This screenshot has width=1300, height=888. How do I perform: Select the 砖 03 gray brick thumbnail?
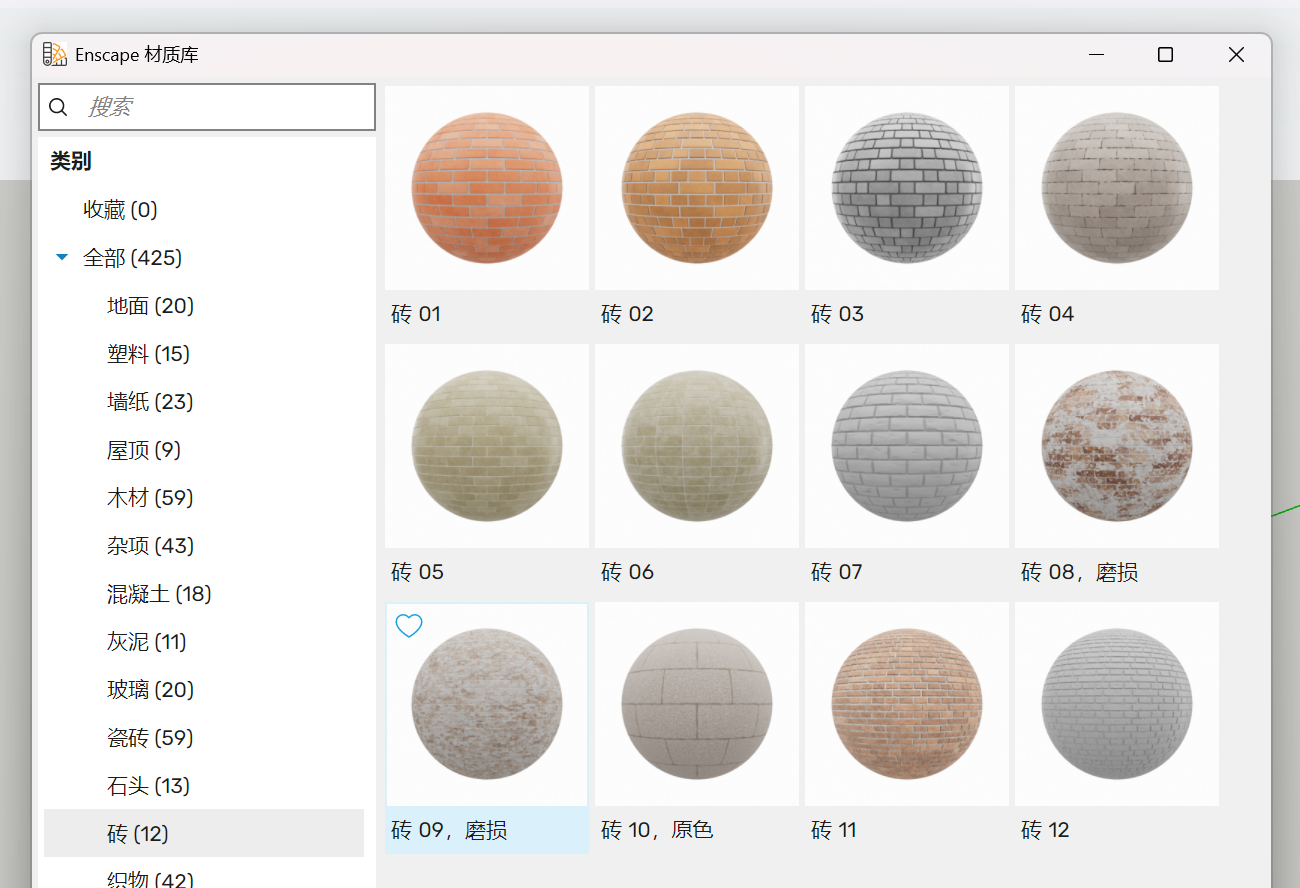[x=907, y=188]
